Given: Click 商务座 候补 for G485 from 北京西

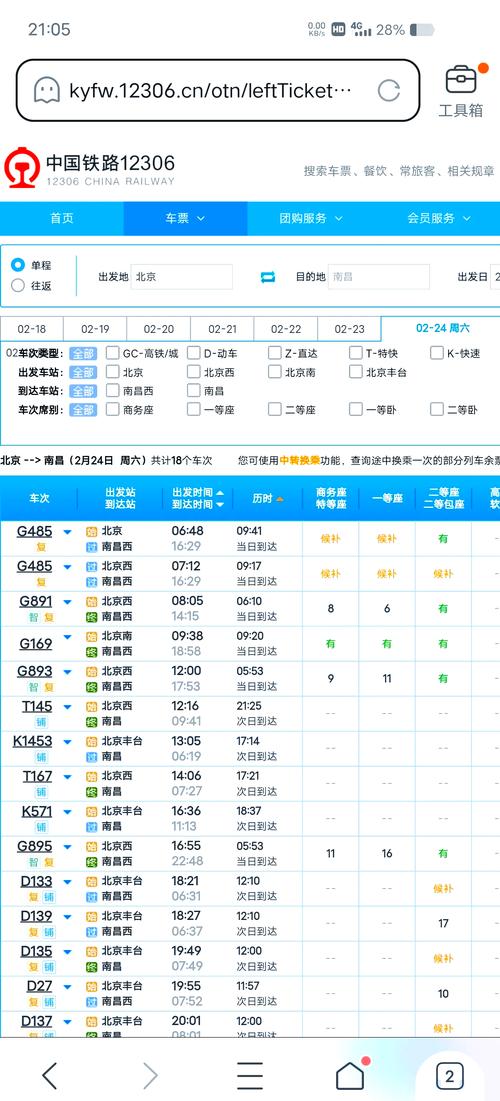Looking at the screenshot, I should pos(330,574).
